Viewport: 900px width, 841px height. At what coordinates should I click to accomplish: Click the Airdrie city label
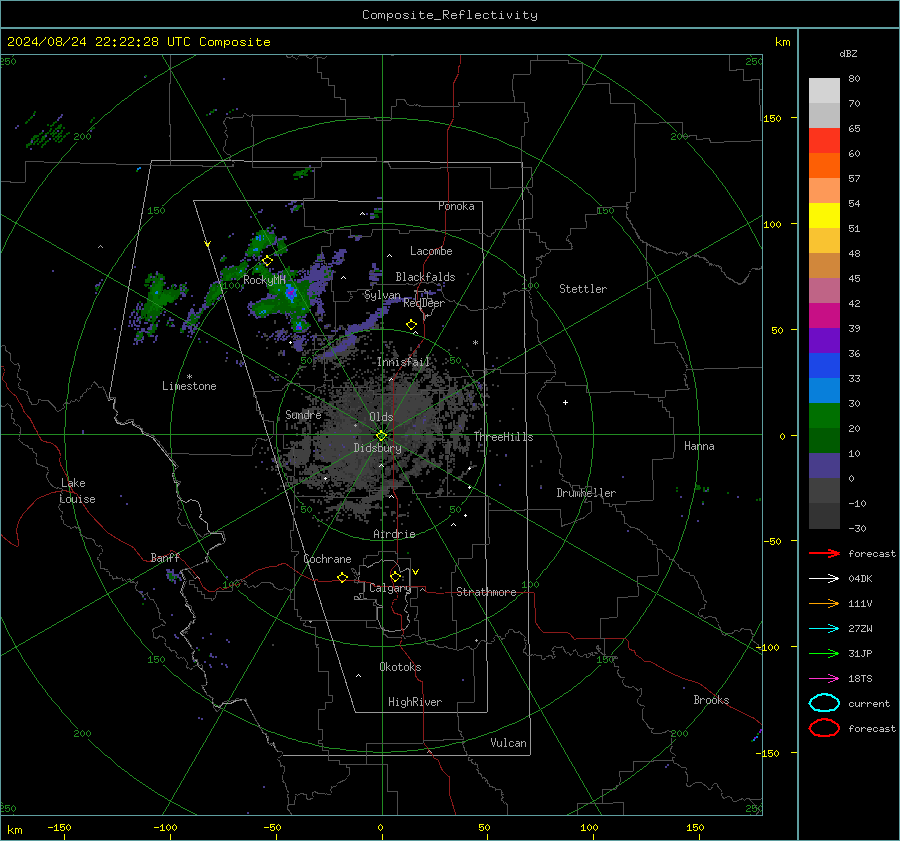[394, 534]
